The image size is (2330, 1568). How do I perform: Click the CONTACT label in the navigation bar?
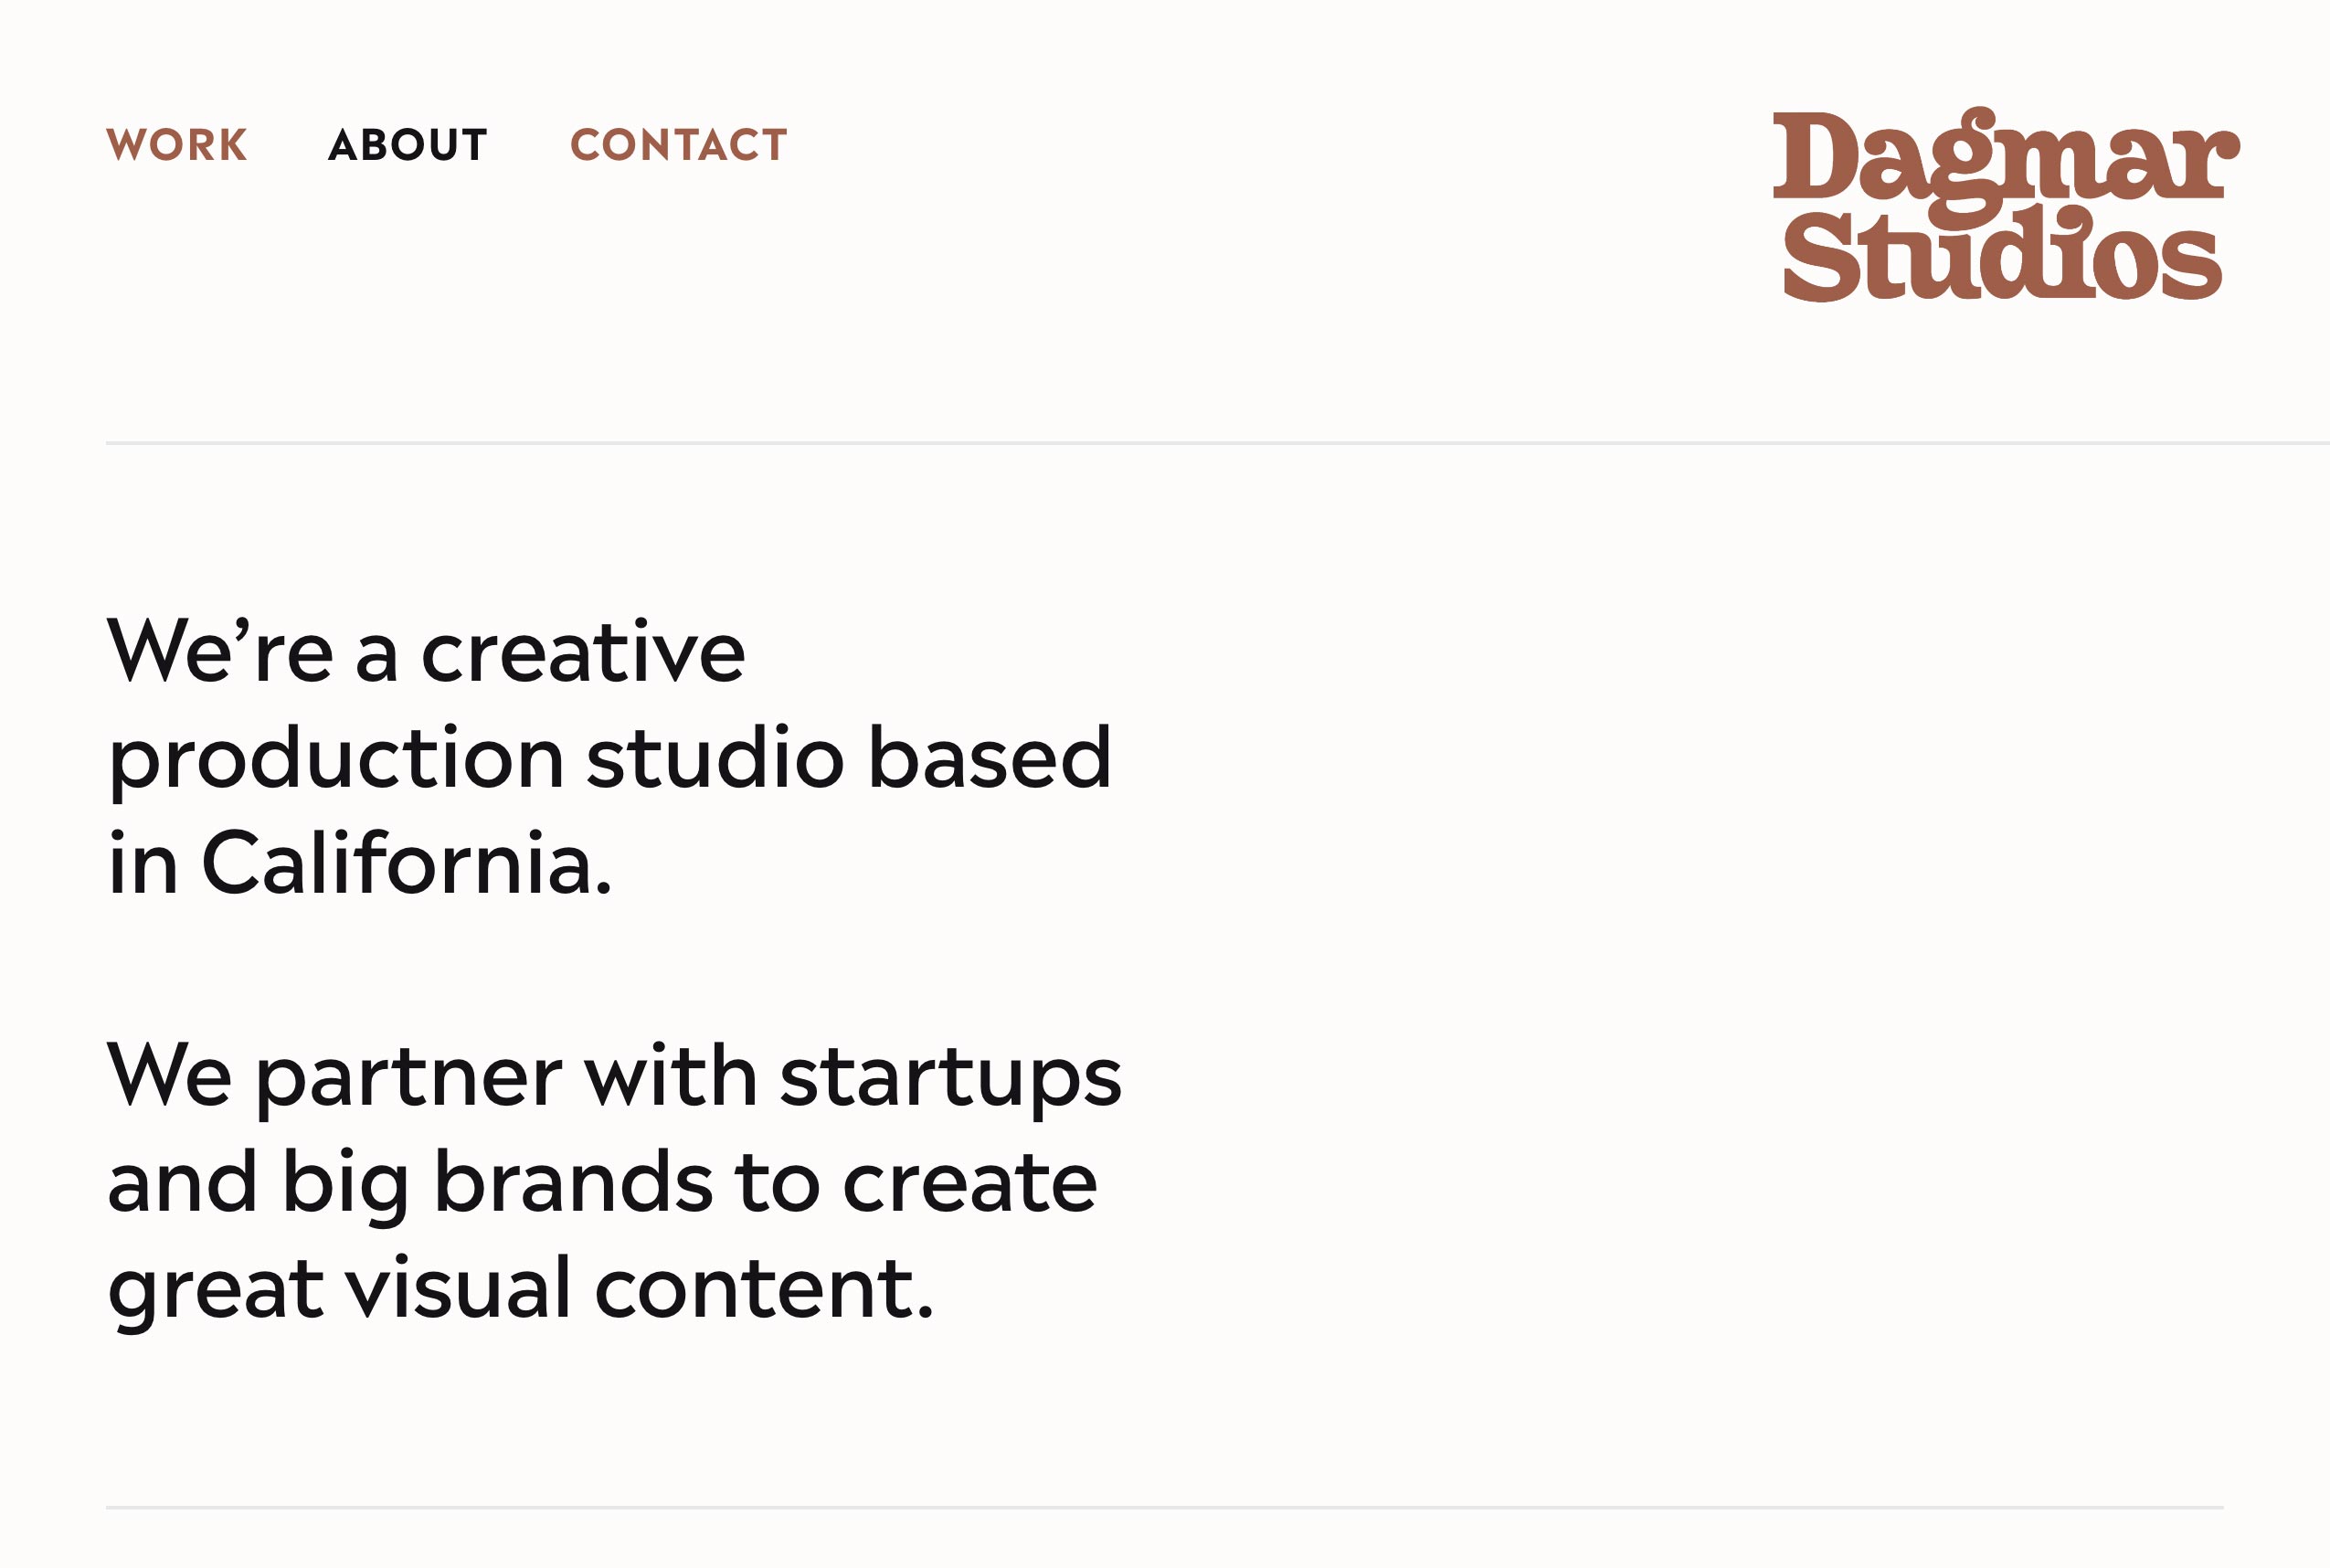pos(678,146)
